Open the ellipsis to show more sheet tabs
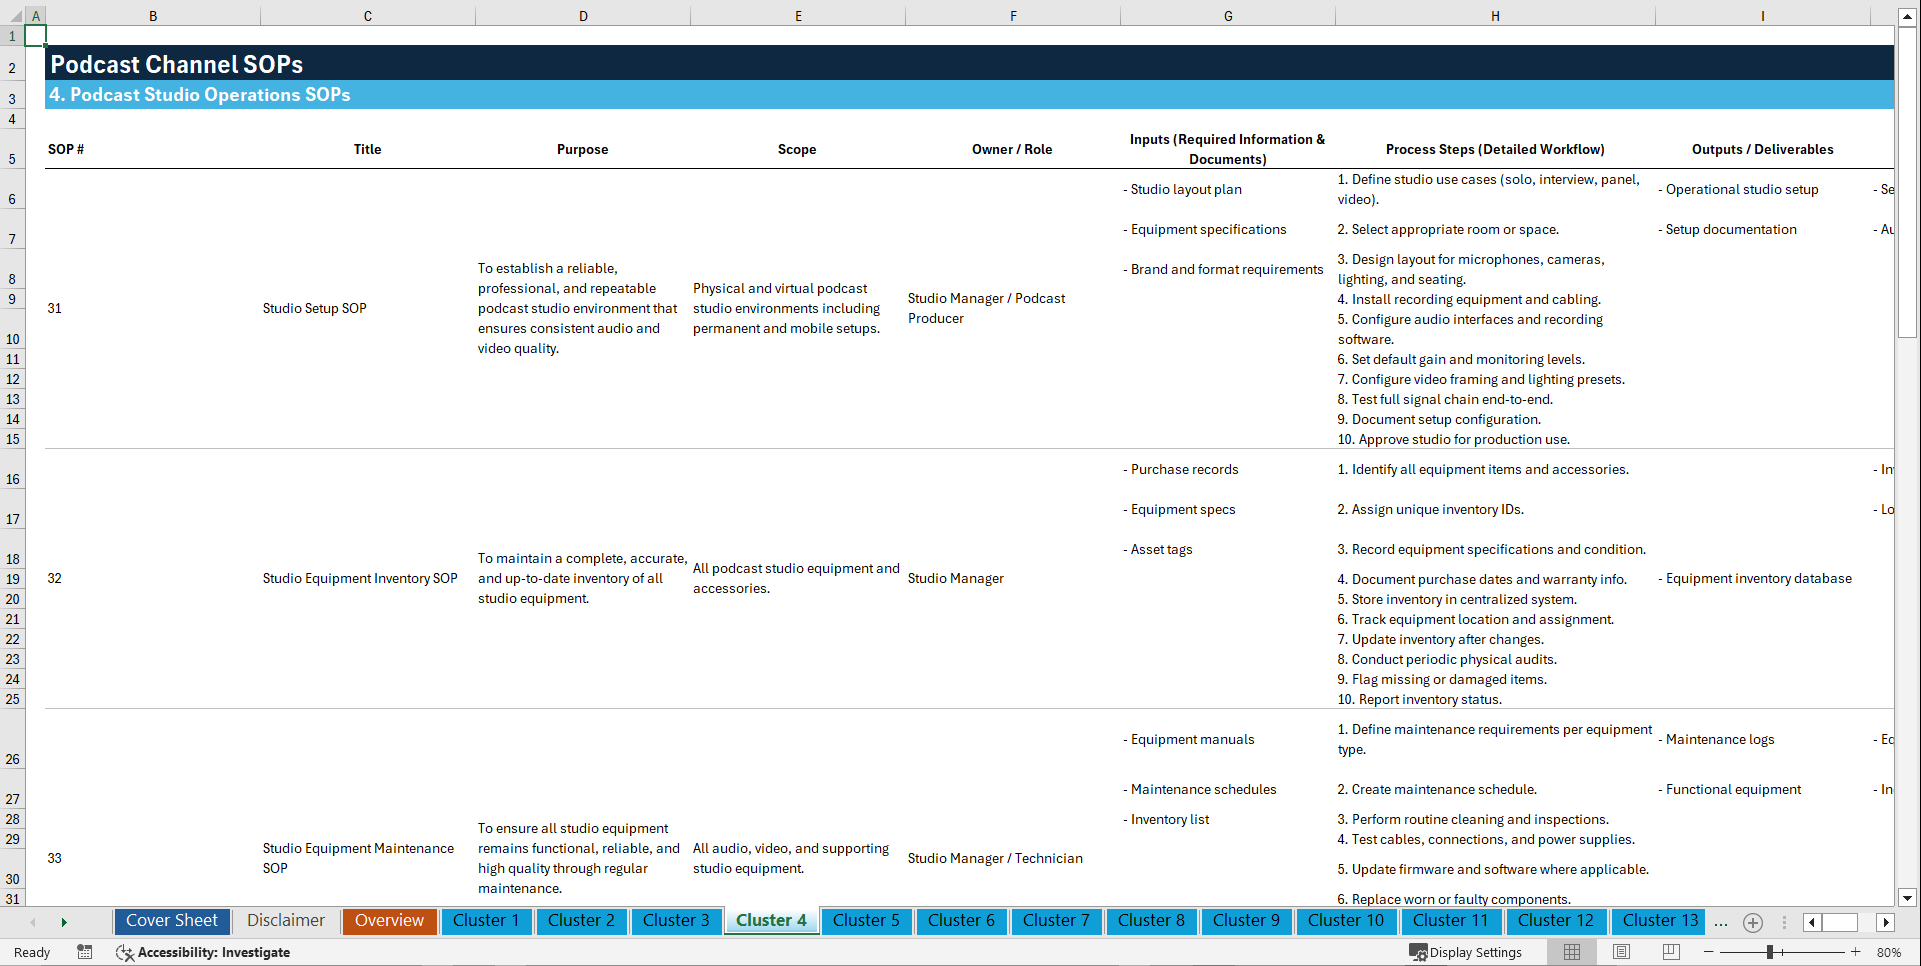The height and width of the screenshot is (966, 1921). pos(1721,922)
